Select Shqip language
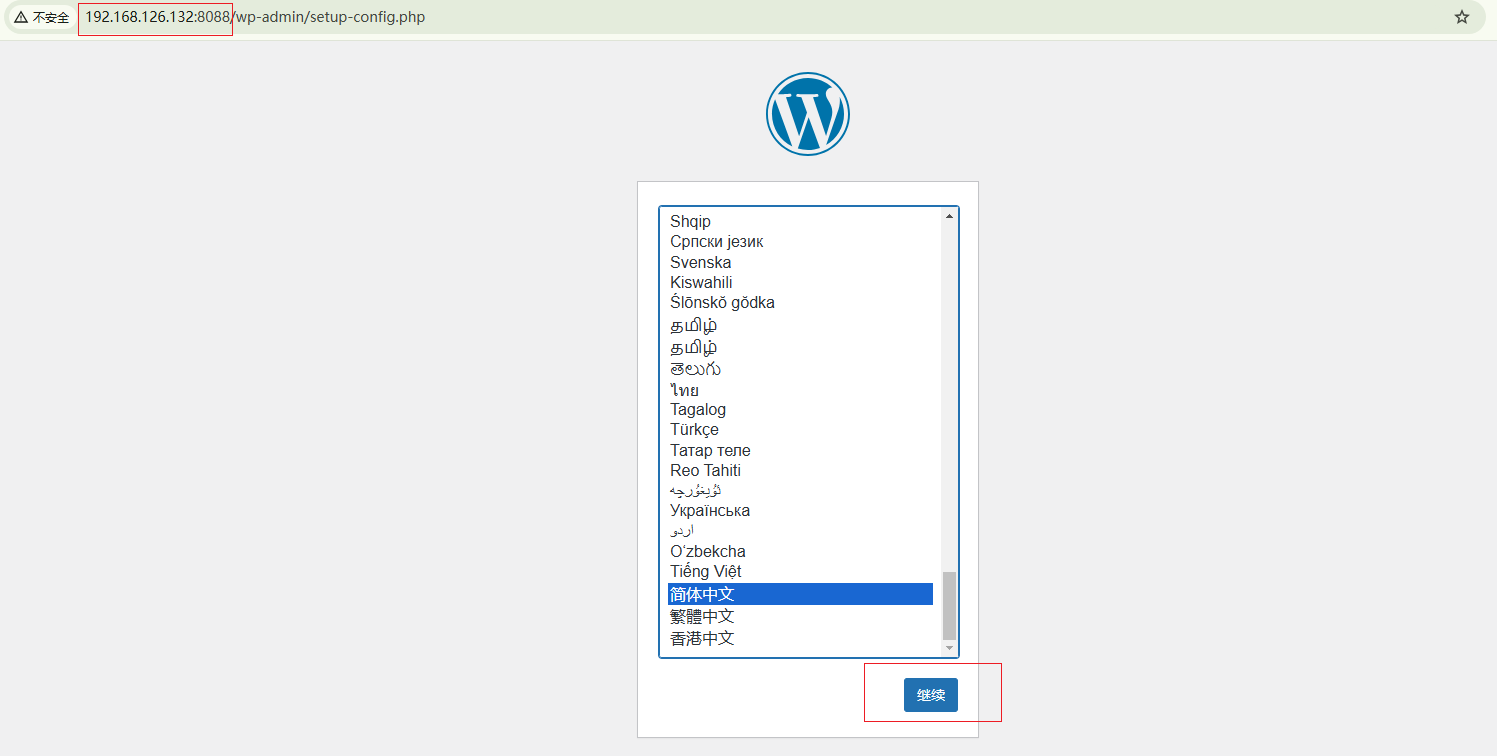 [800, 221]
